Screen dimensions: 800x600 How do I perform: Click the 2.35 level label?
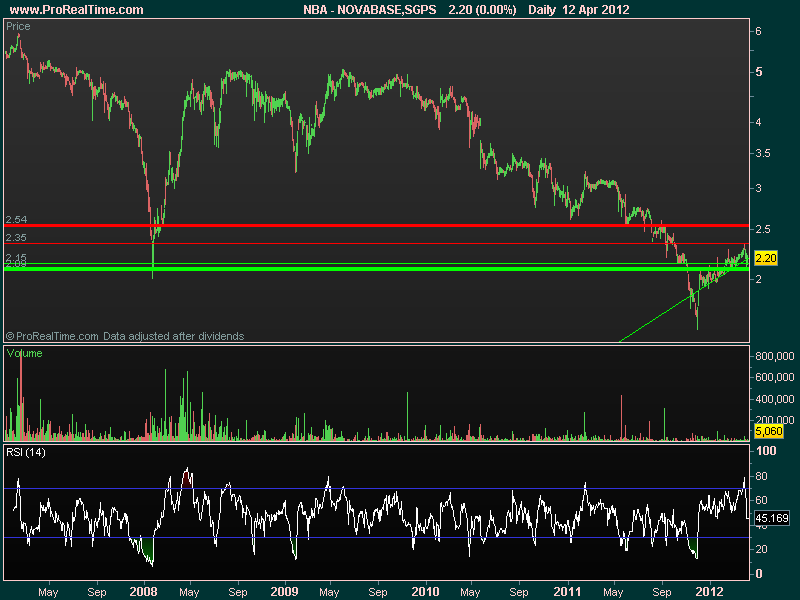pyautogui.click(x=16, y=237)
